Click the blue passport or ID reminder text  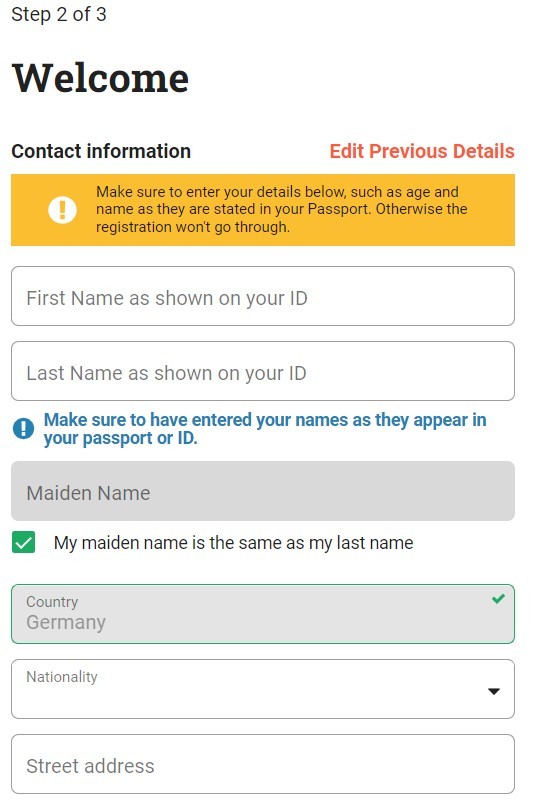pos(265,429)
